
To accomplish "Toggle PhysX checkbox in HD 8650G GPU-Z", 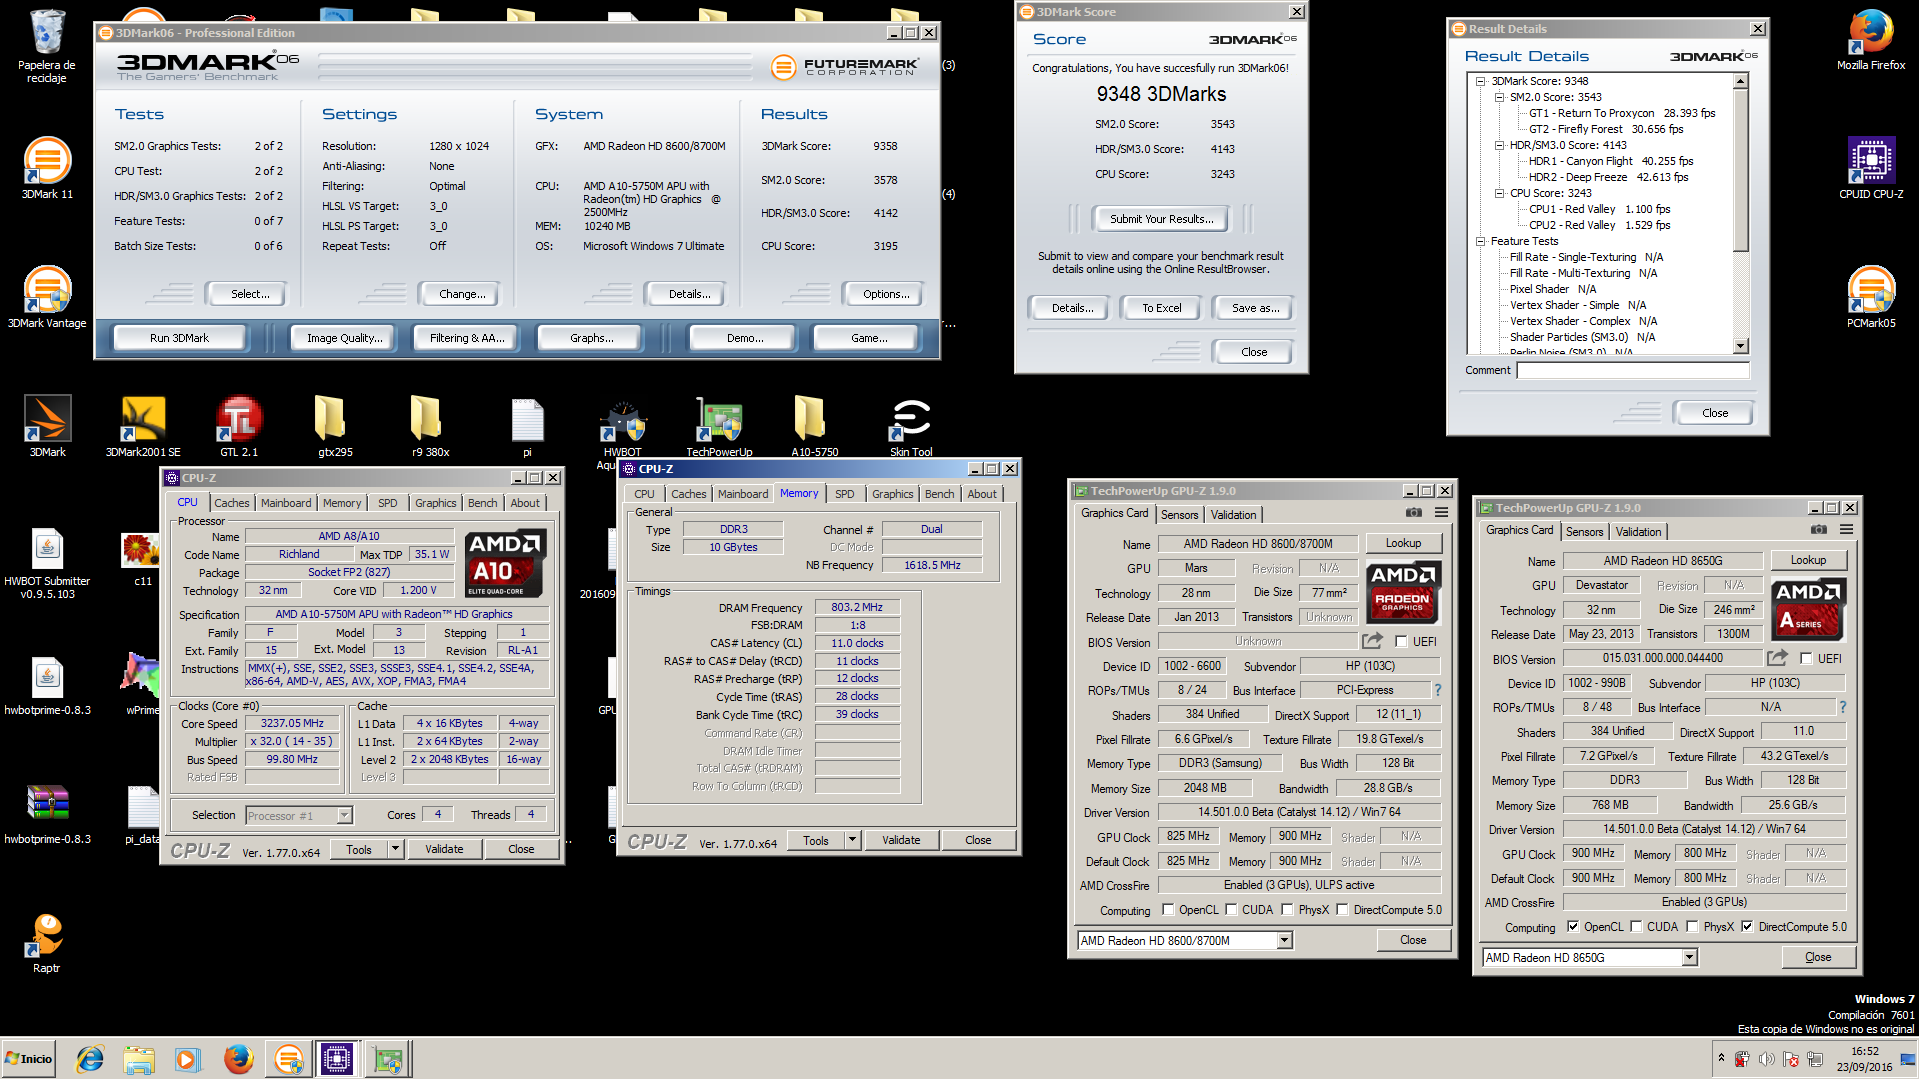I will tap(1692, 927).
